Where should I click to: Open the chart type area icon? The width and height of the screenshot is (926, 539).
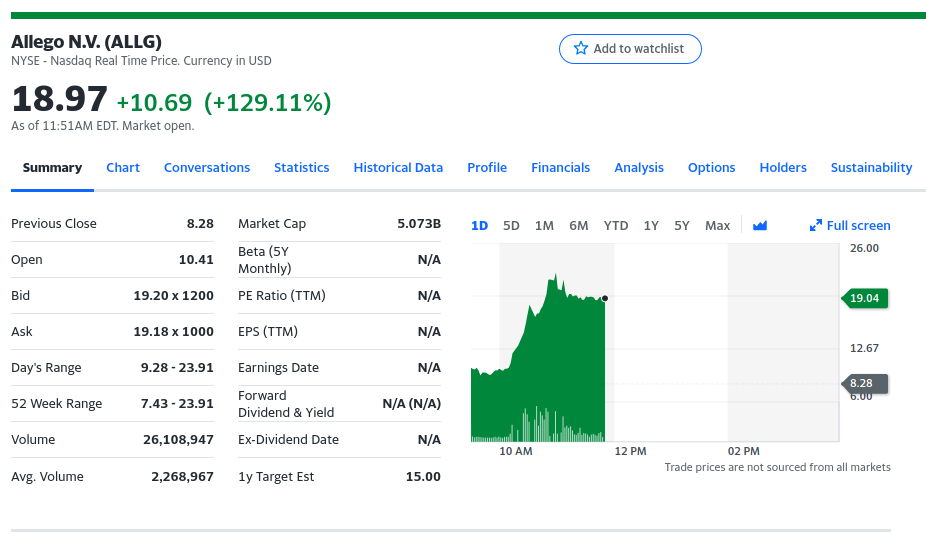pos(760,226)
